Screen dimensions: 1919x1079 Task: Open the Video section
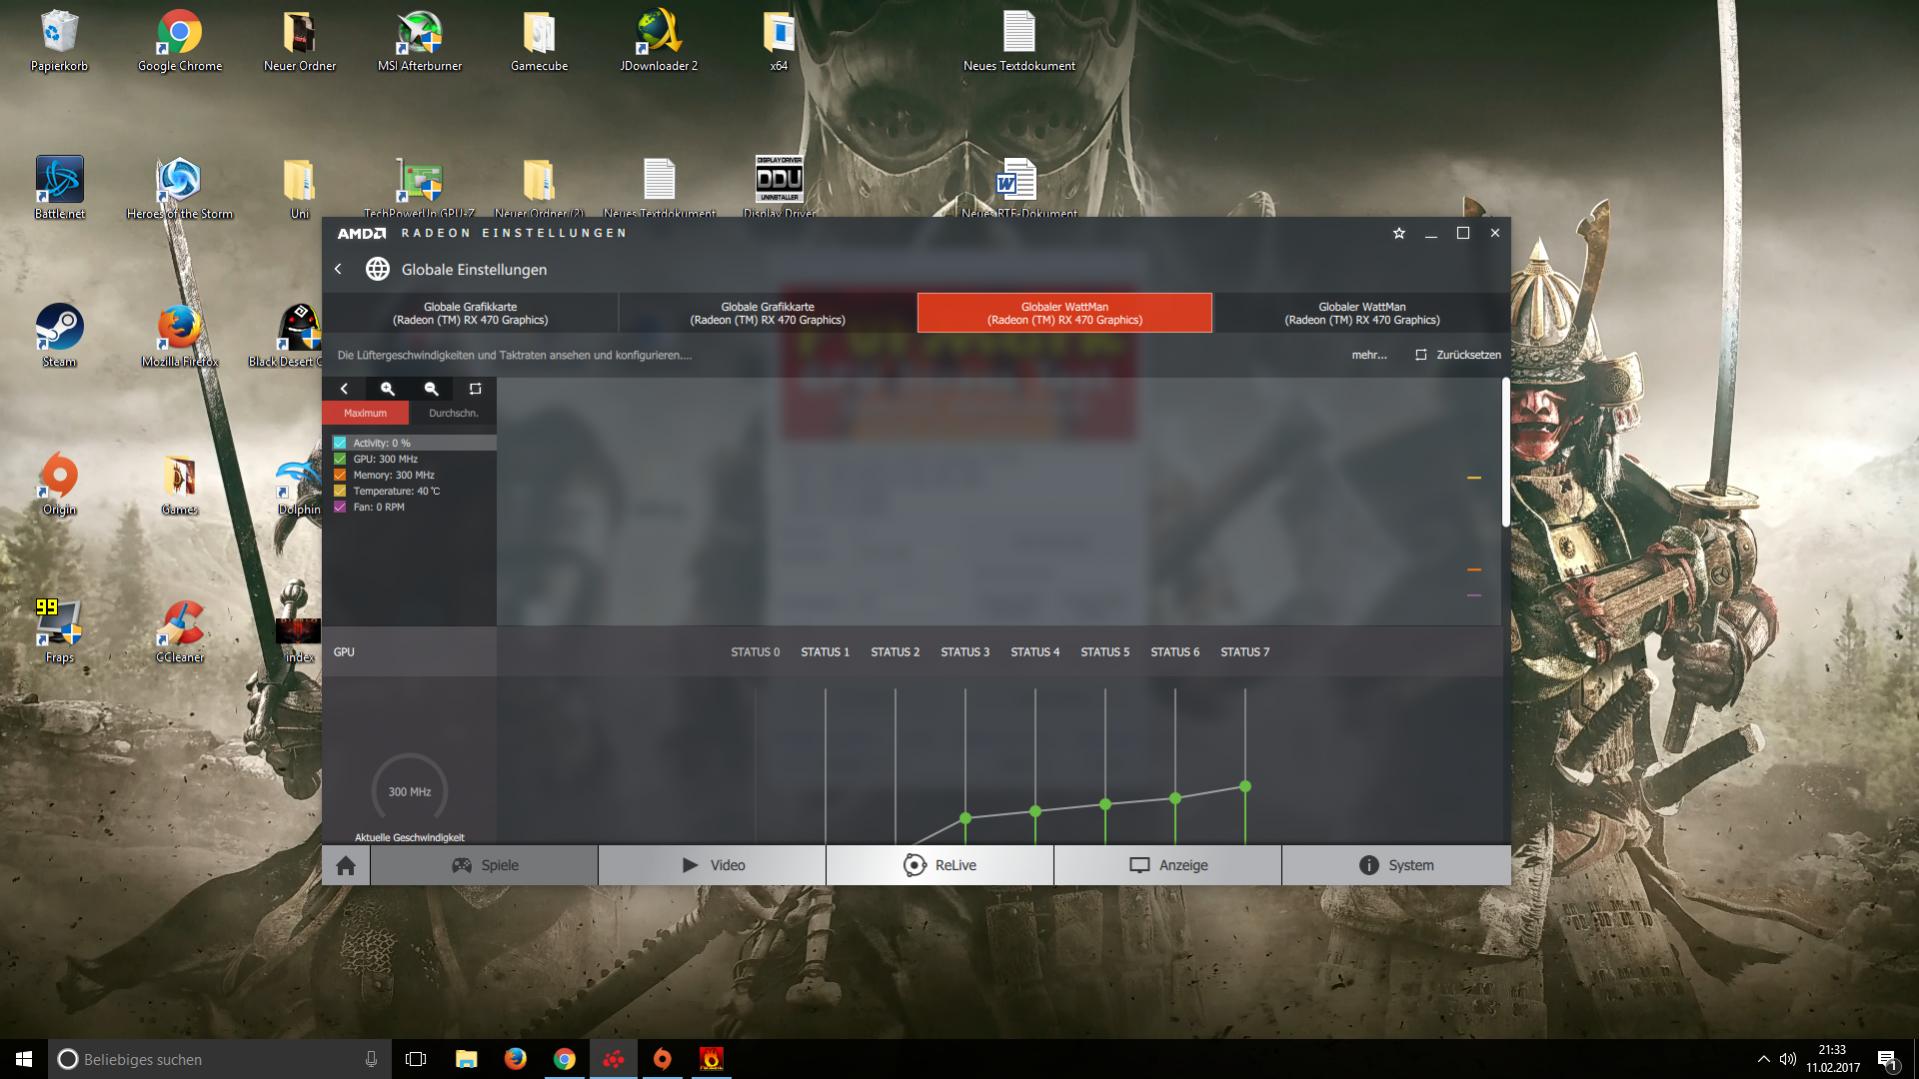coord(712,865)
